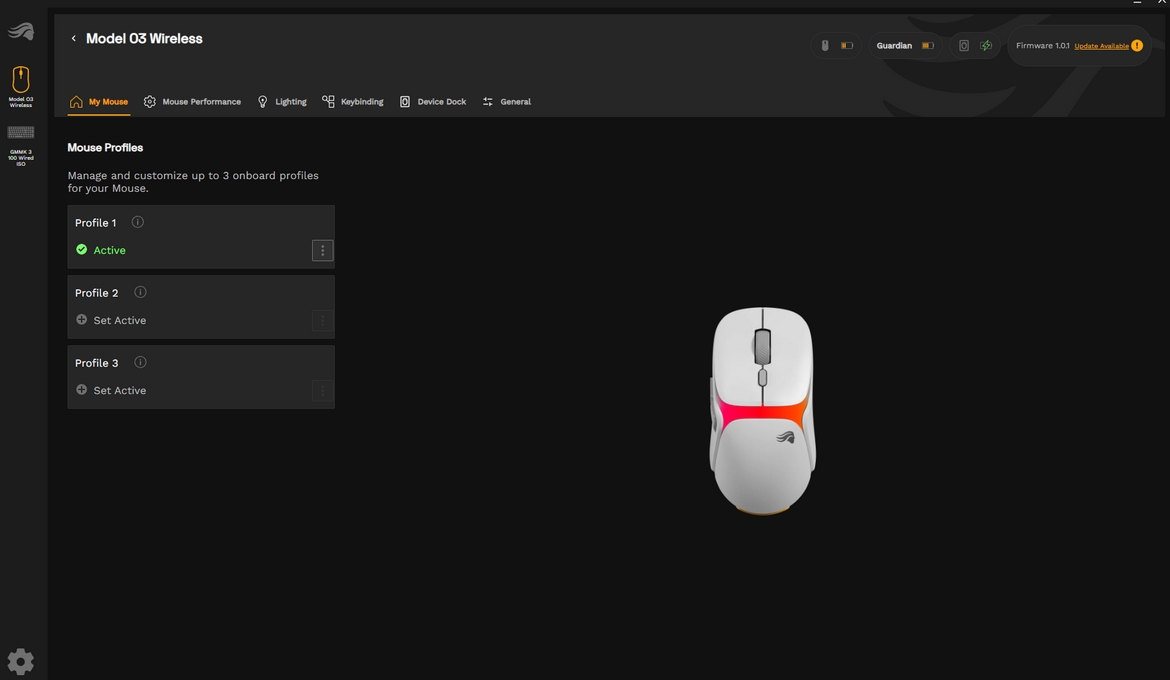
Task: Go back using the arrow beside Model O3 Wireless
Action: coord(73,38)
